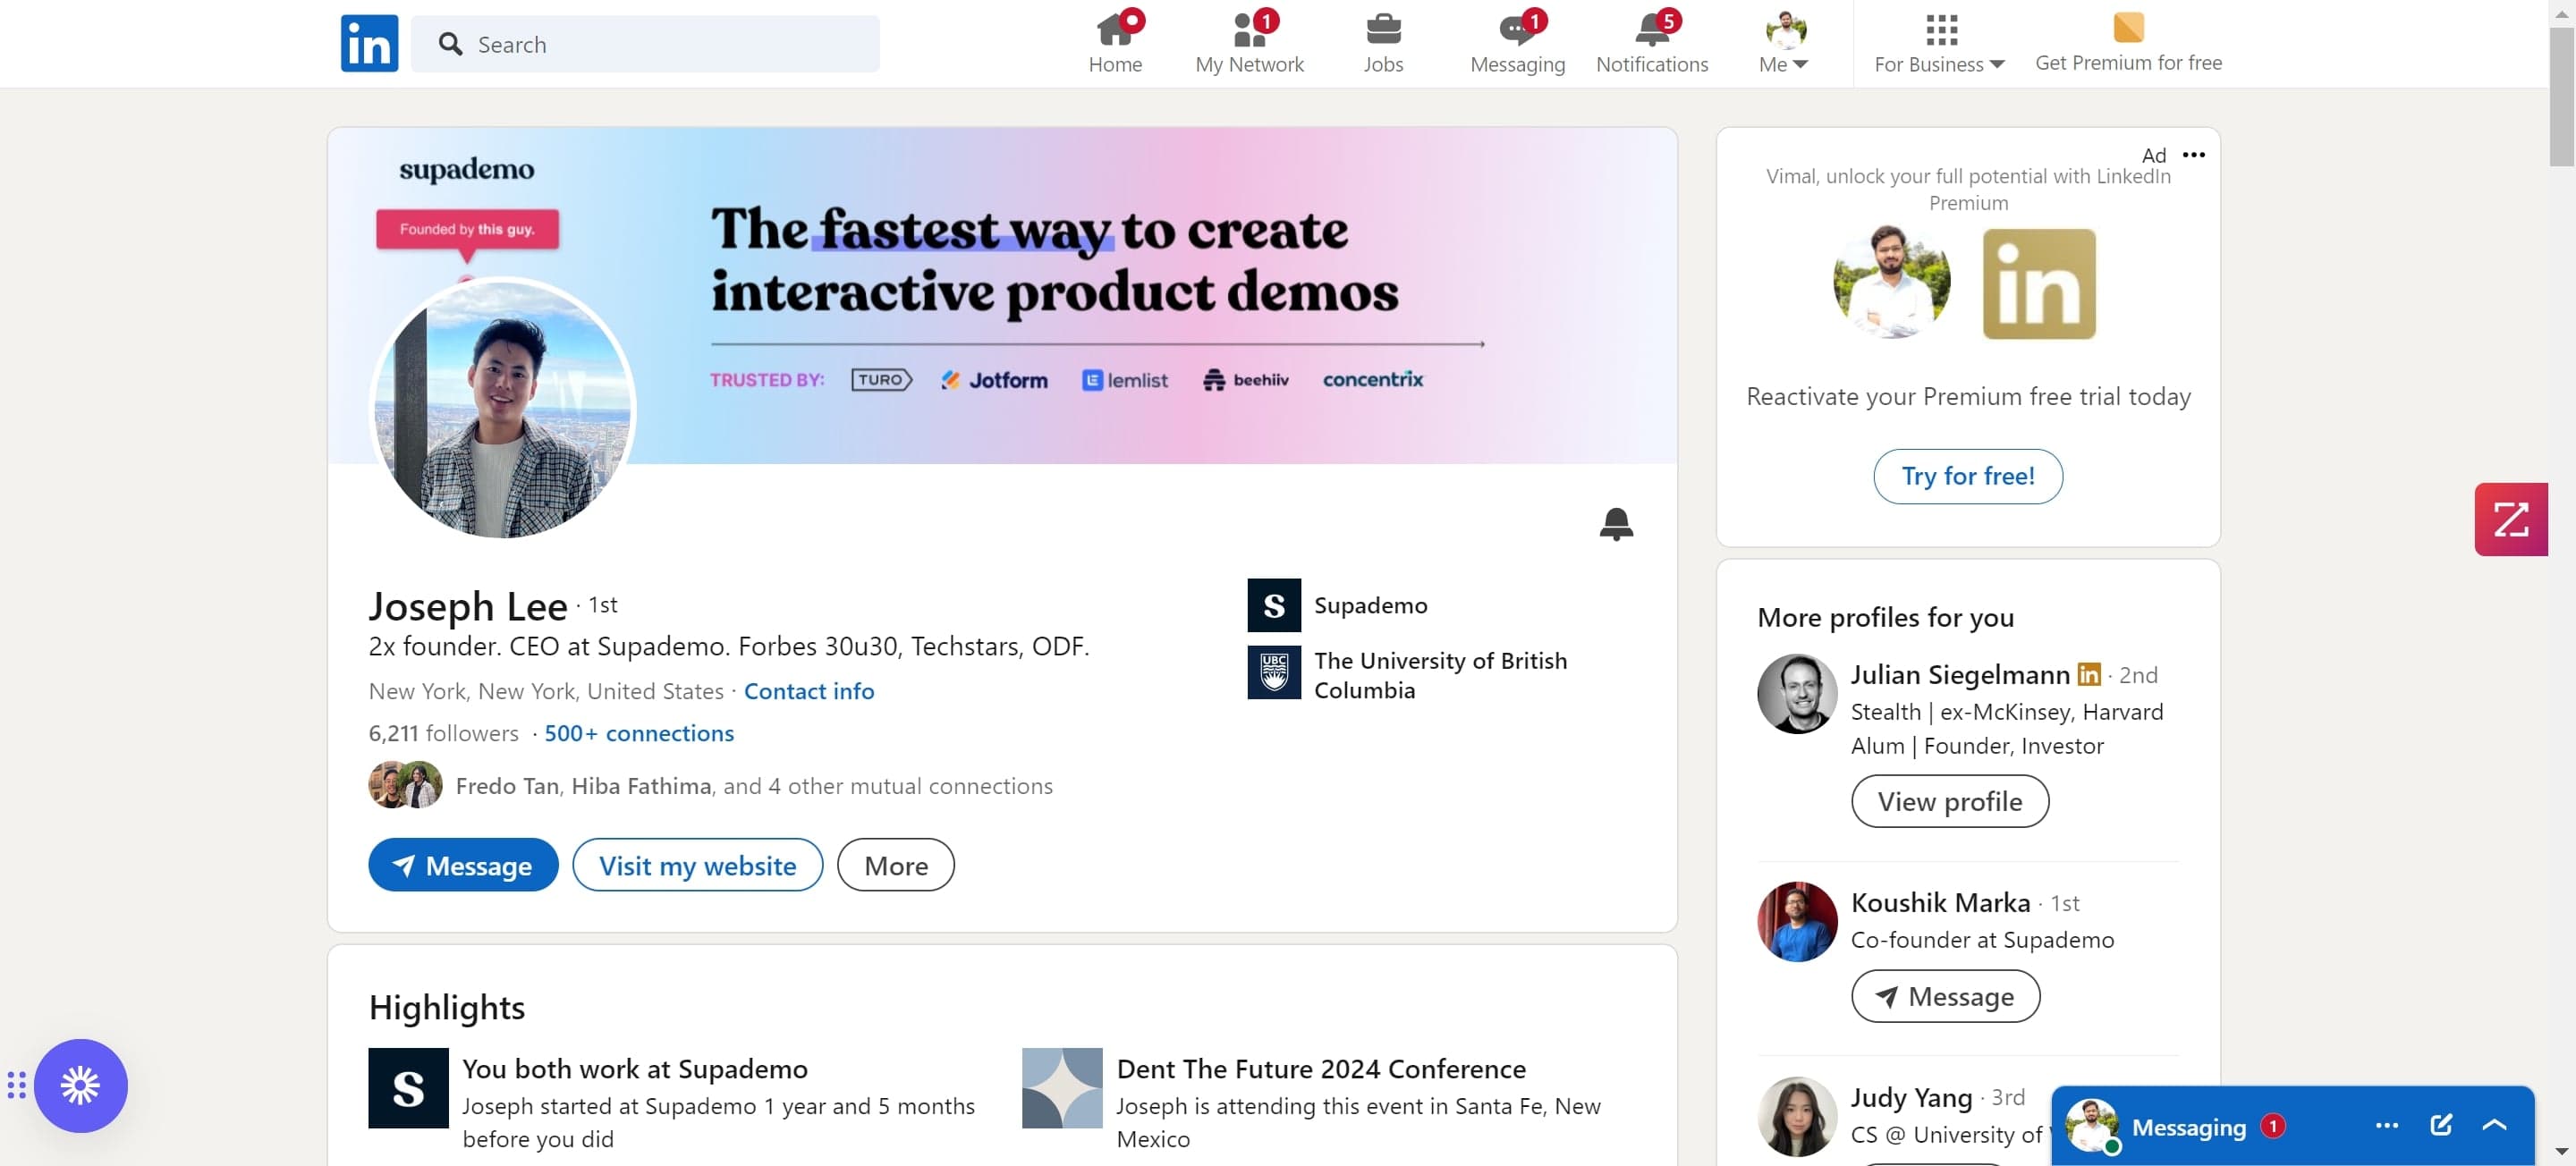2576x1166 pixels.
Task: Open Dent The Future 2024 Conference highlight
Action: pyautogui.click(x=1320, y=1069)
